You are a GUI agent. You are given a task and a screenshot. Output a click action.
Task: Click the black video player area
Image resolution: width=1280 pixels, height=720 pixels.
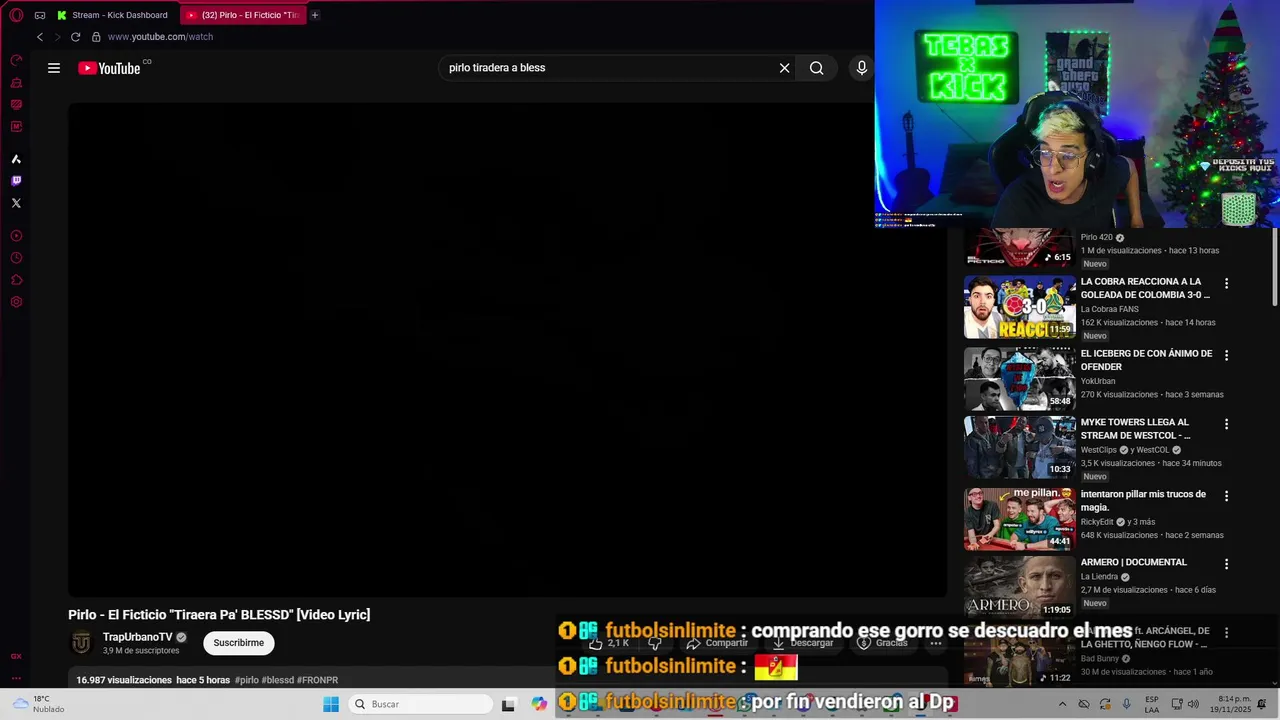[x=507, y=348]
